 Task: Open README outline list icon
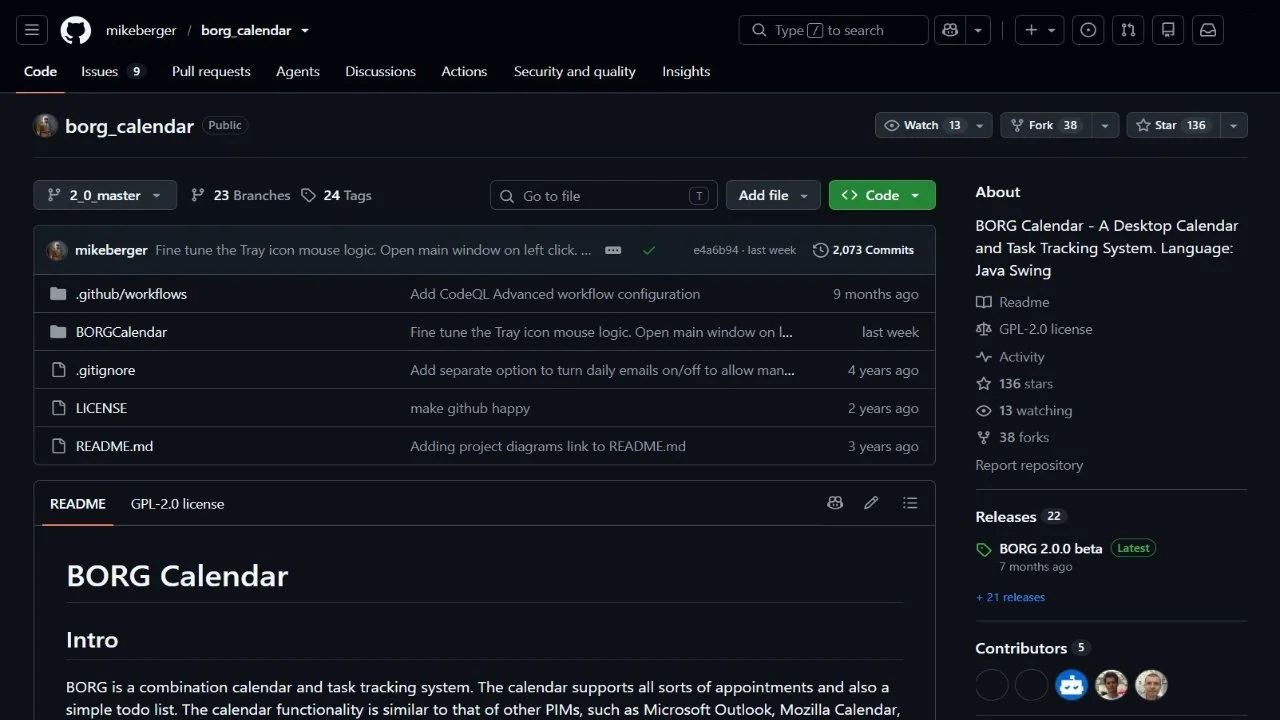point(910,503)
